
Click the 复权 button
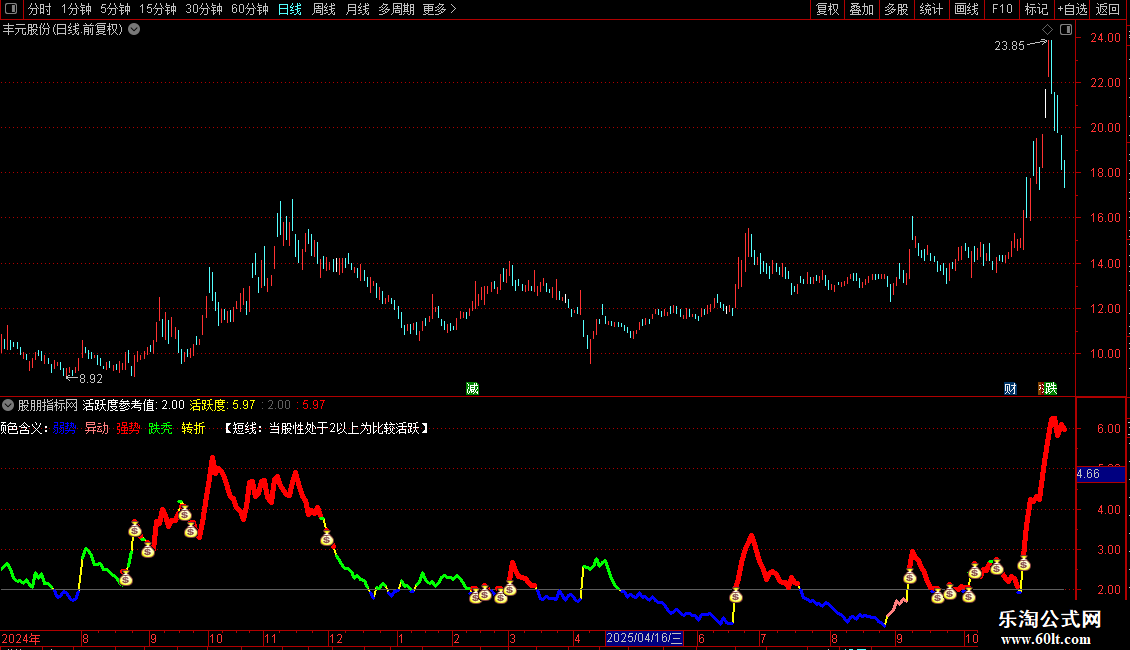tap(827, 9)
